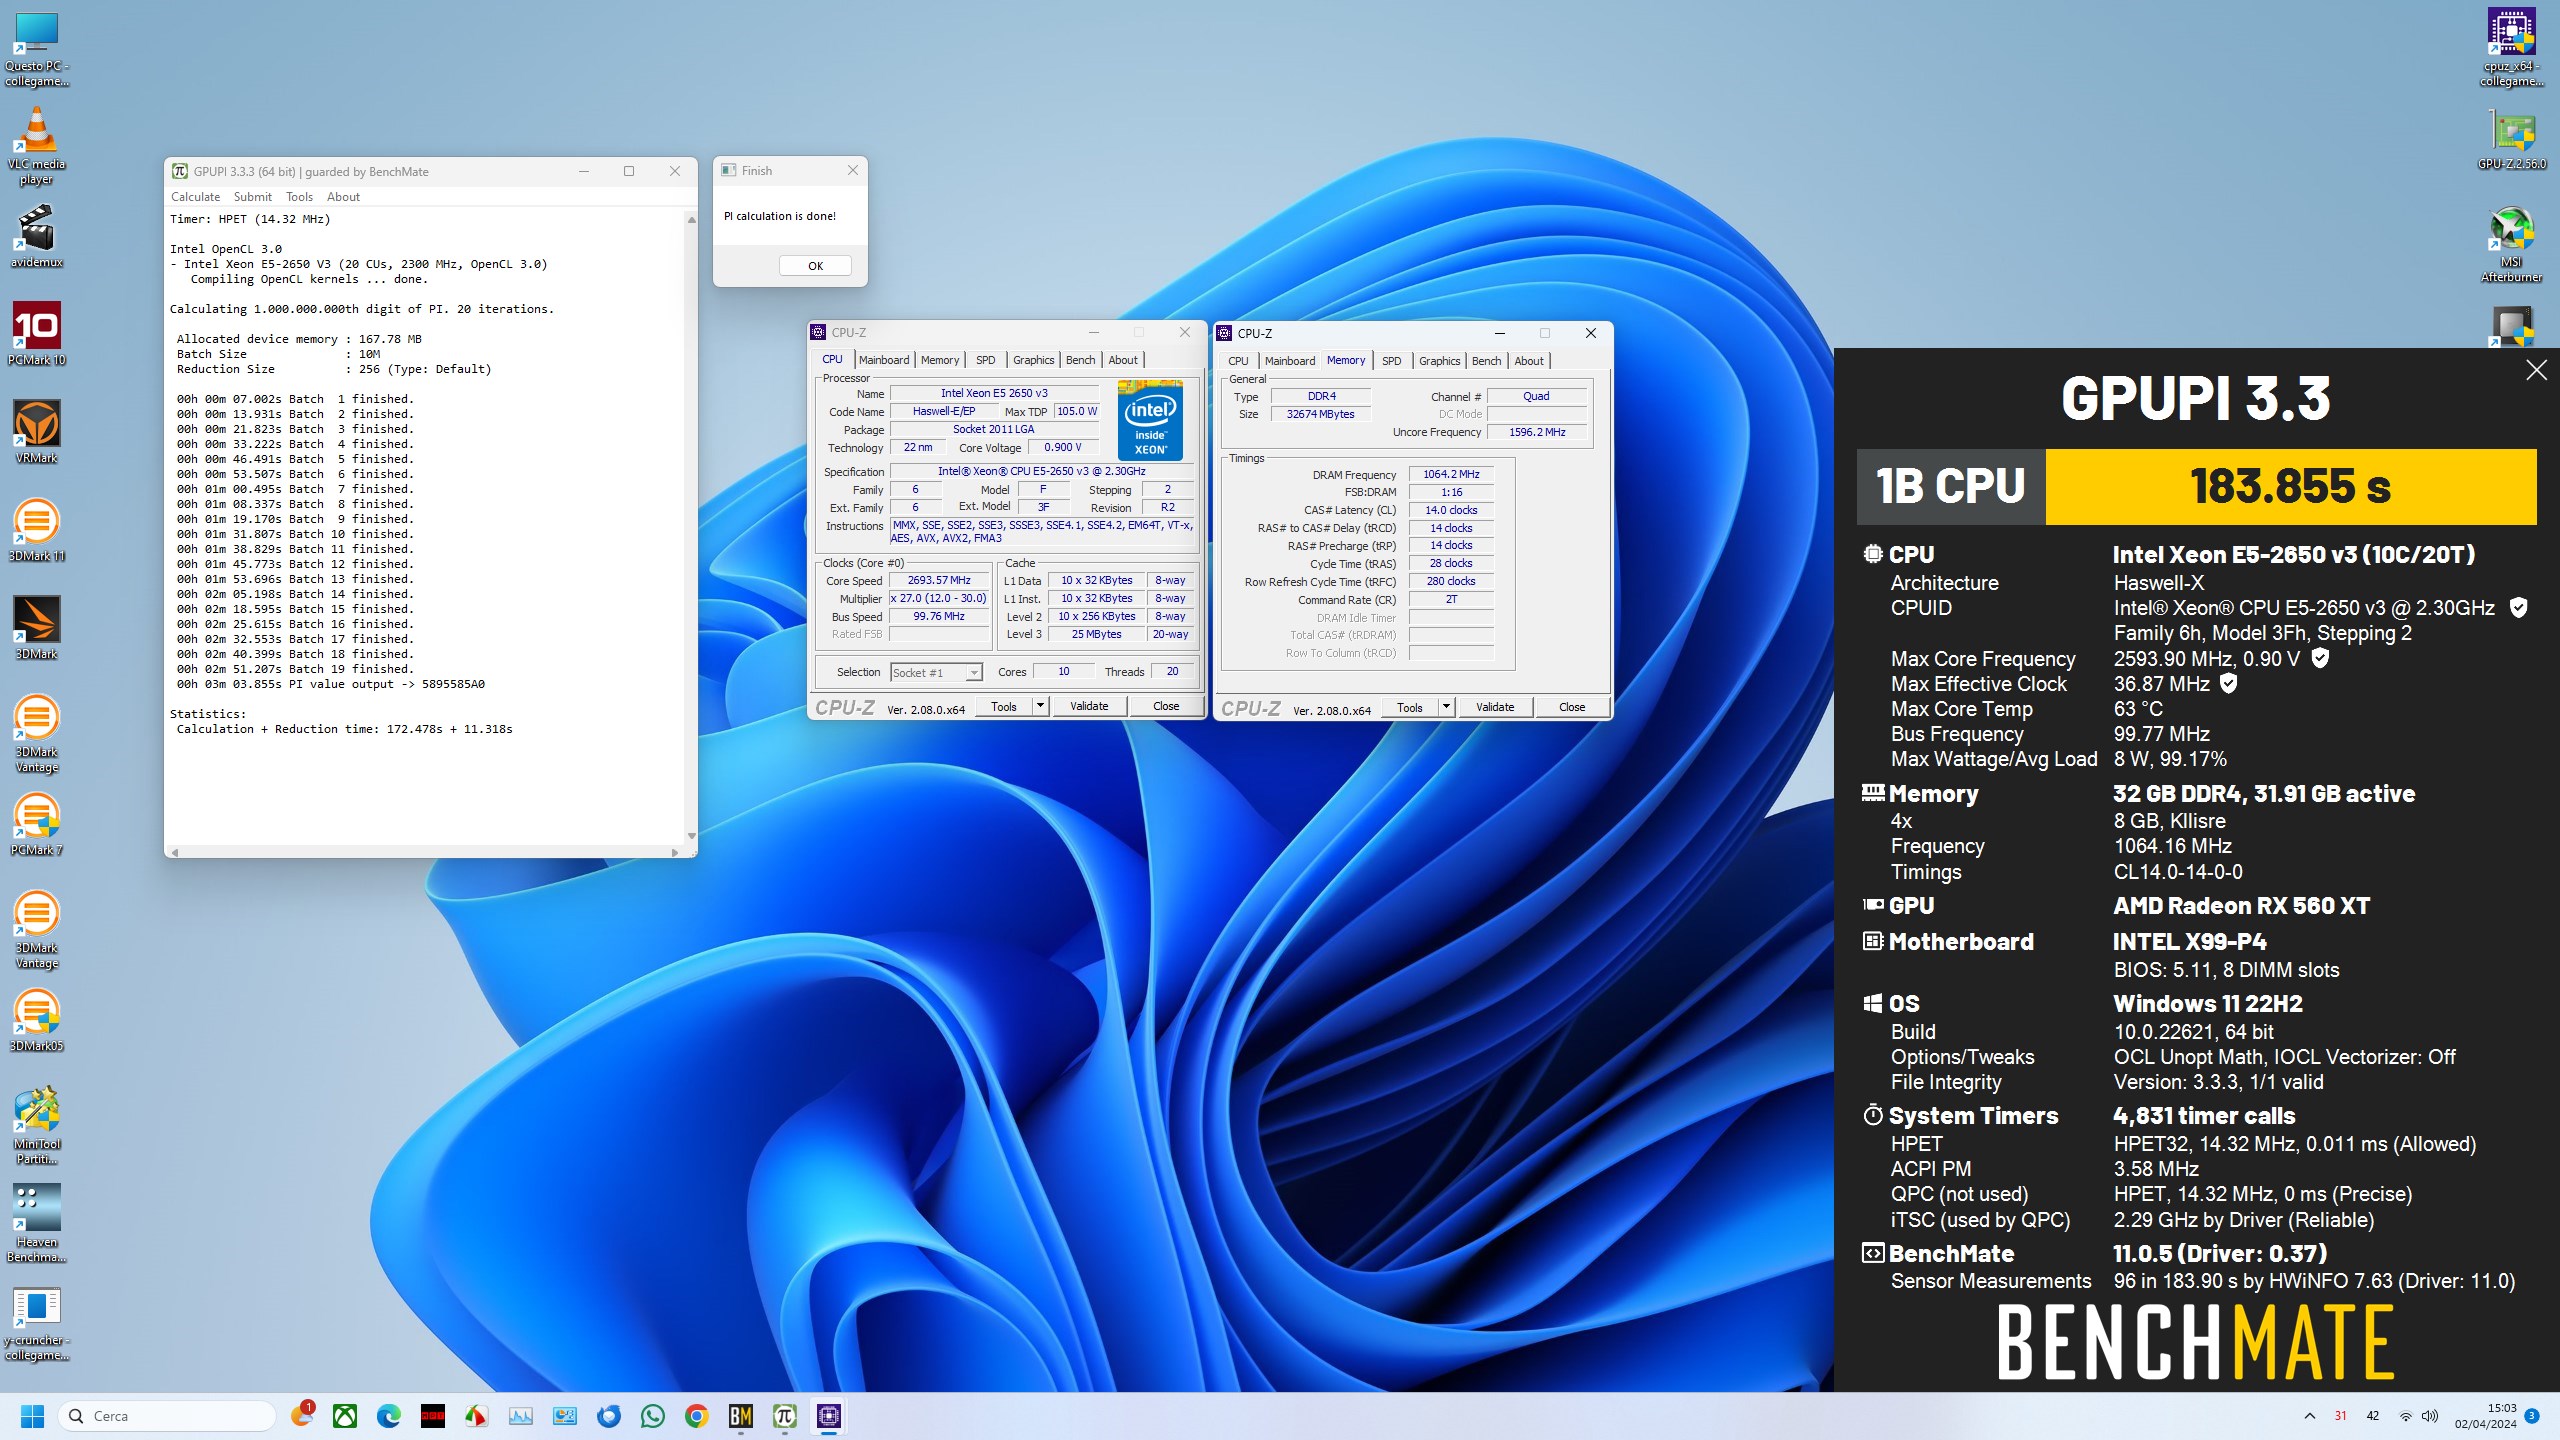Launch PCMark 10 desktop shortcut
The width and height of the screenshot is (2560, 1440).
pyautogui.click(x=37, y=334)
